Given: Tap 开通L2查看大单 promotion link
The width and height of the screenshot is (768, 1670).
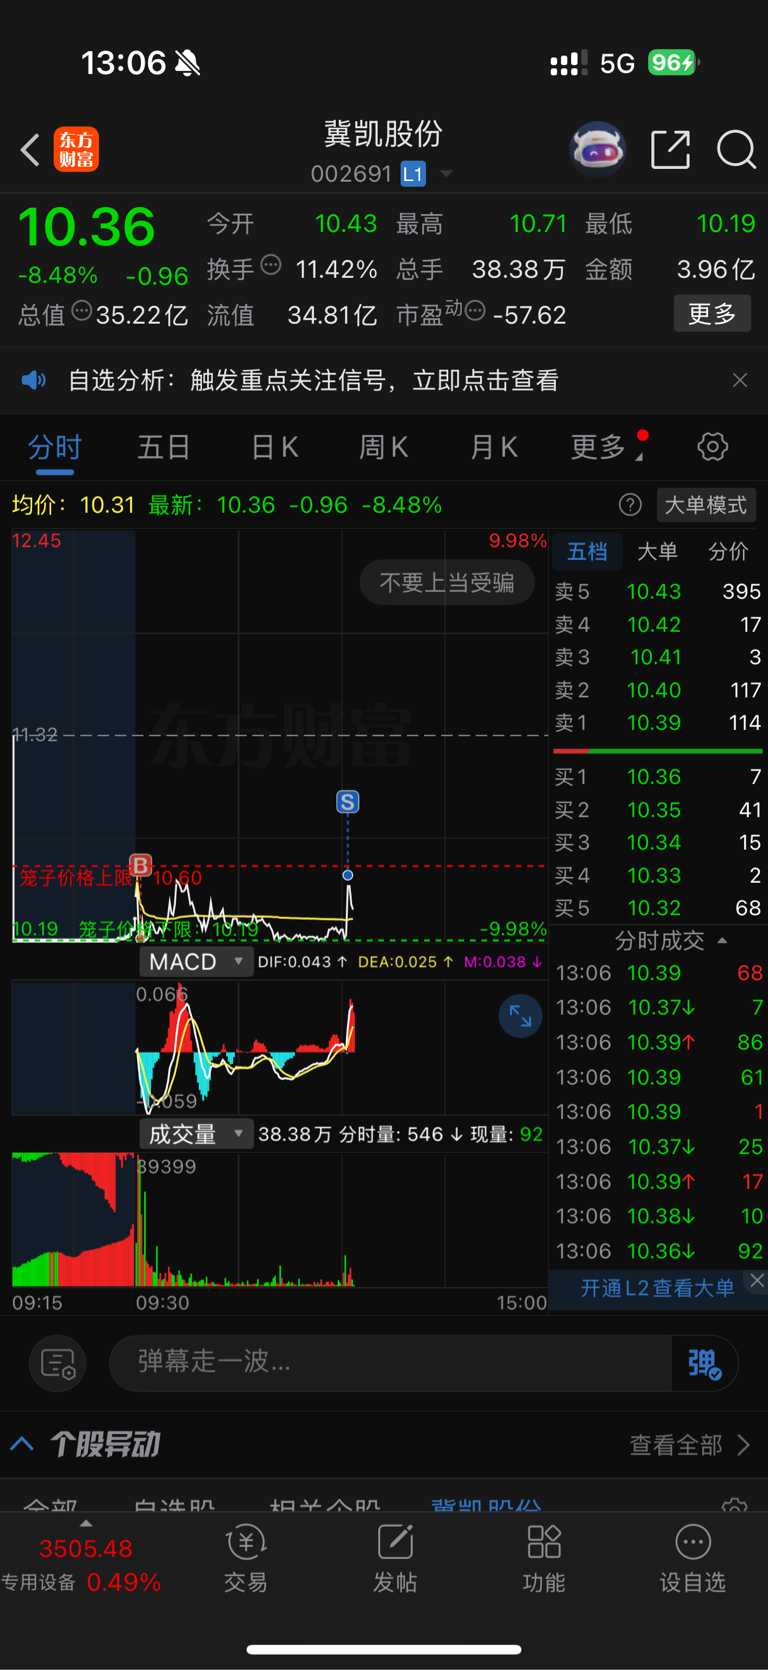Looking at the screenshot, I should pyautogui.click(x=657, y=1288).
